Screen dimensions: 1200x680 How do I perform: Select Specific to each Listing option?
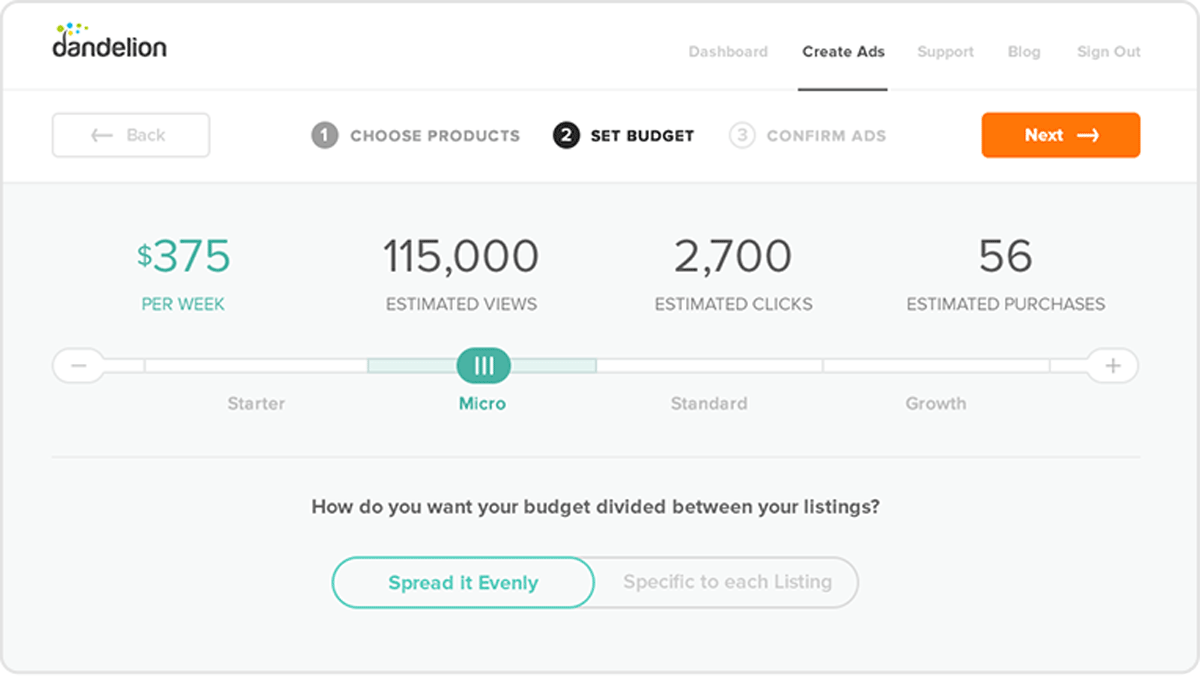[x=727, y=582]
